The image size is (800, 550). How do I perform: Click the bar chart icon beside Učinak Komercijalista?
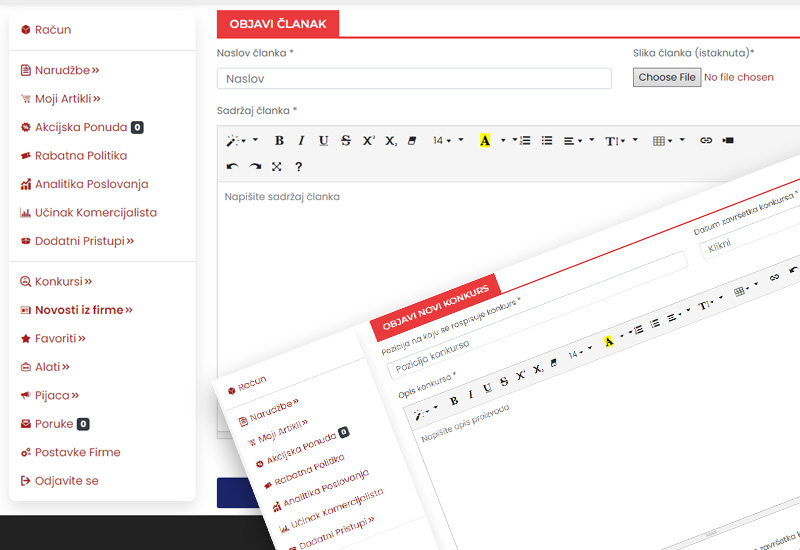pos(26,213)
